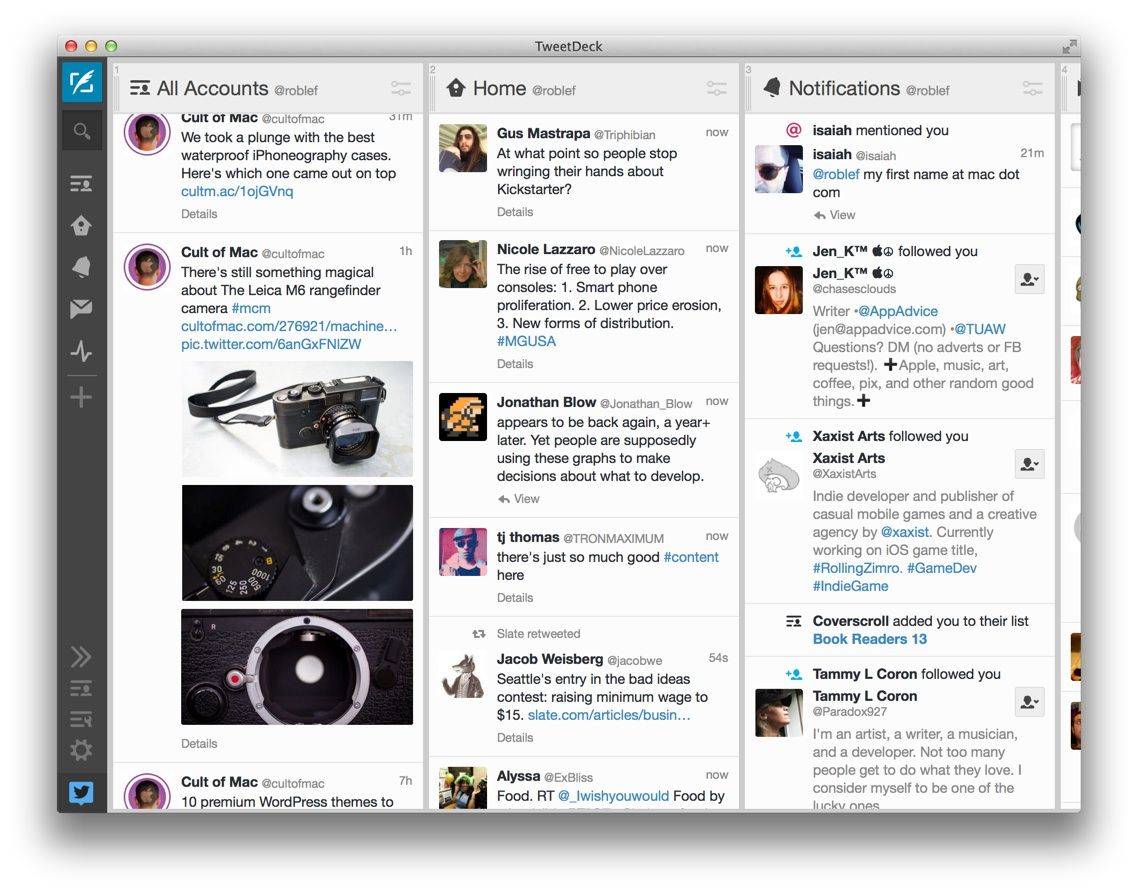Screen dimensions: 1138x892
Task: Click the @TUAW mention
Action: [980, 330]
